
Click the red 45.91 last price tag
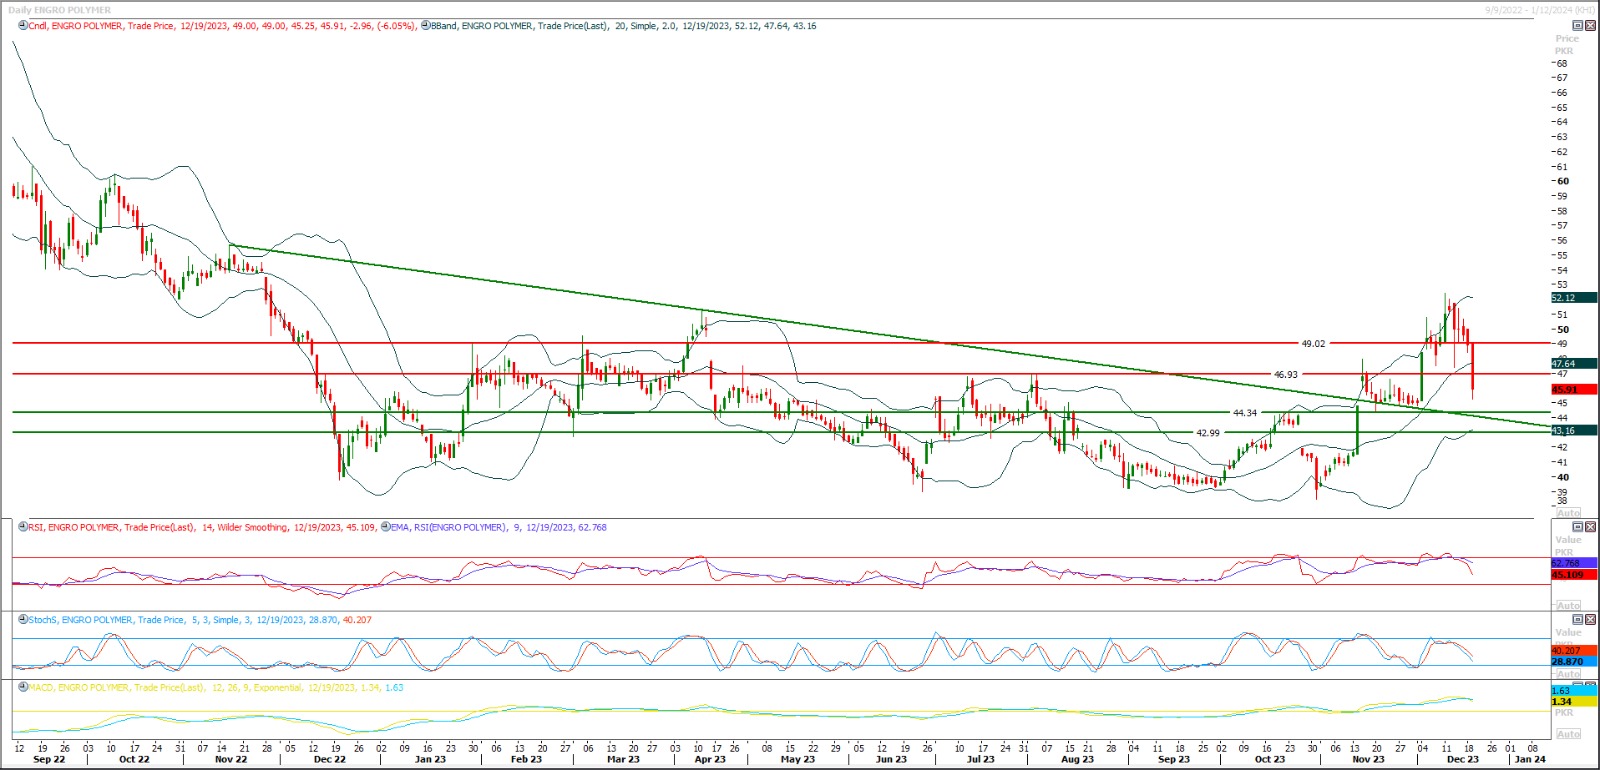(x=1572, y=389)
